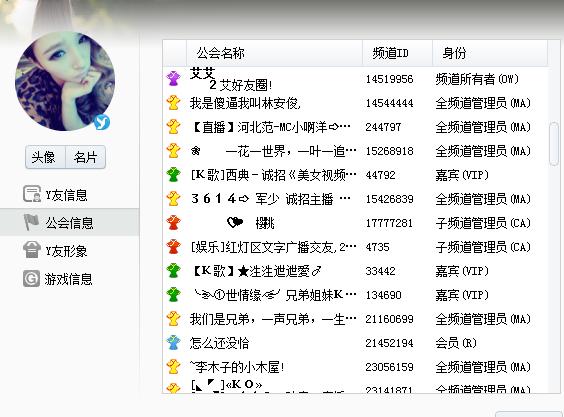The image size is (564, 417).
Task: Click channel ID 21160699
Action: (389, 319)
